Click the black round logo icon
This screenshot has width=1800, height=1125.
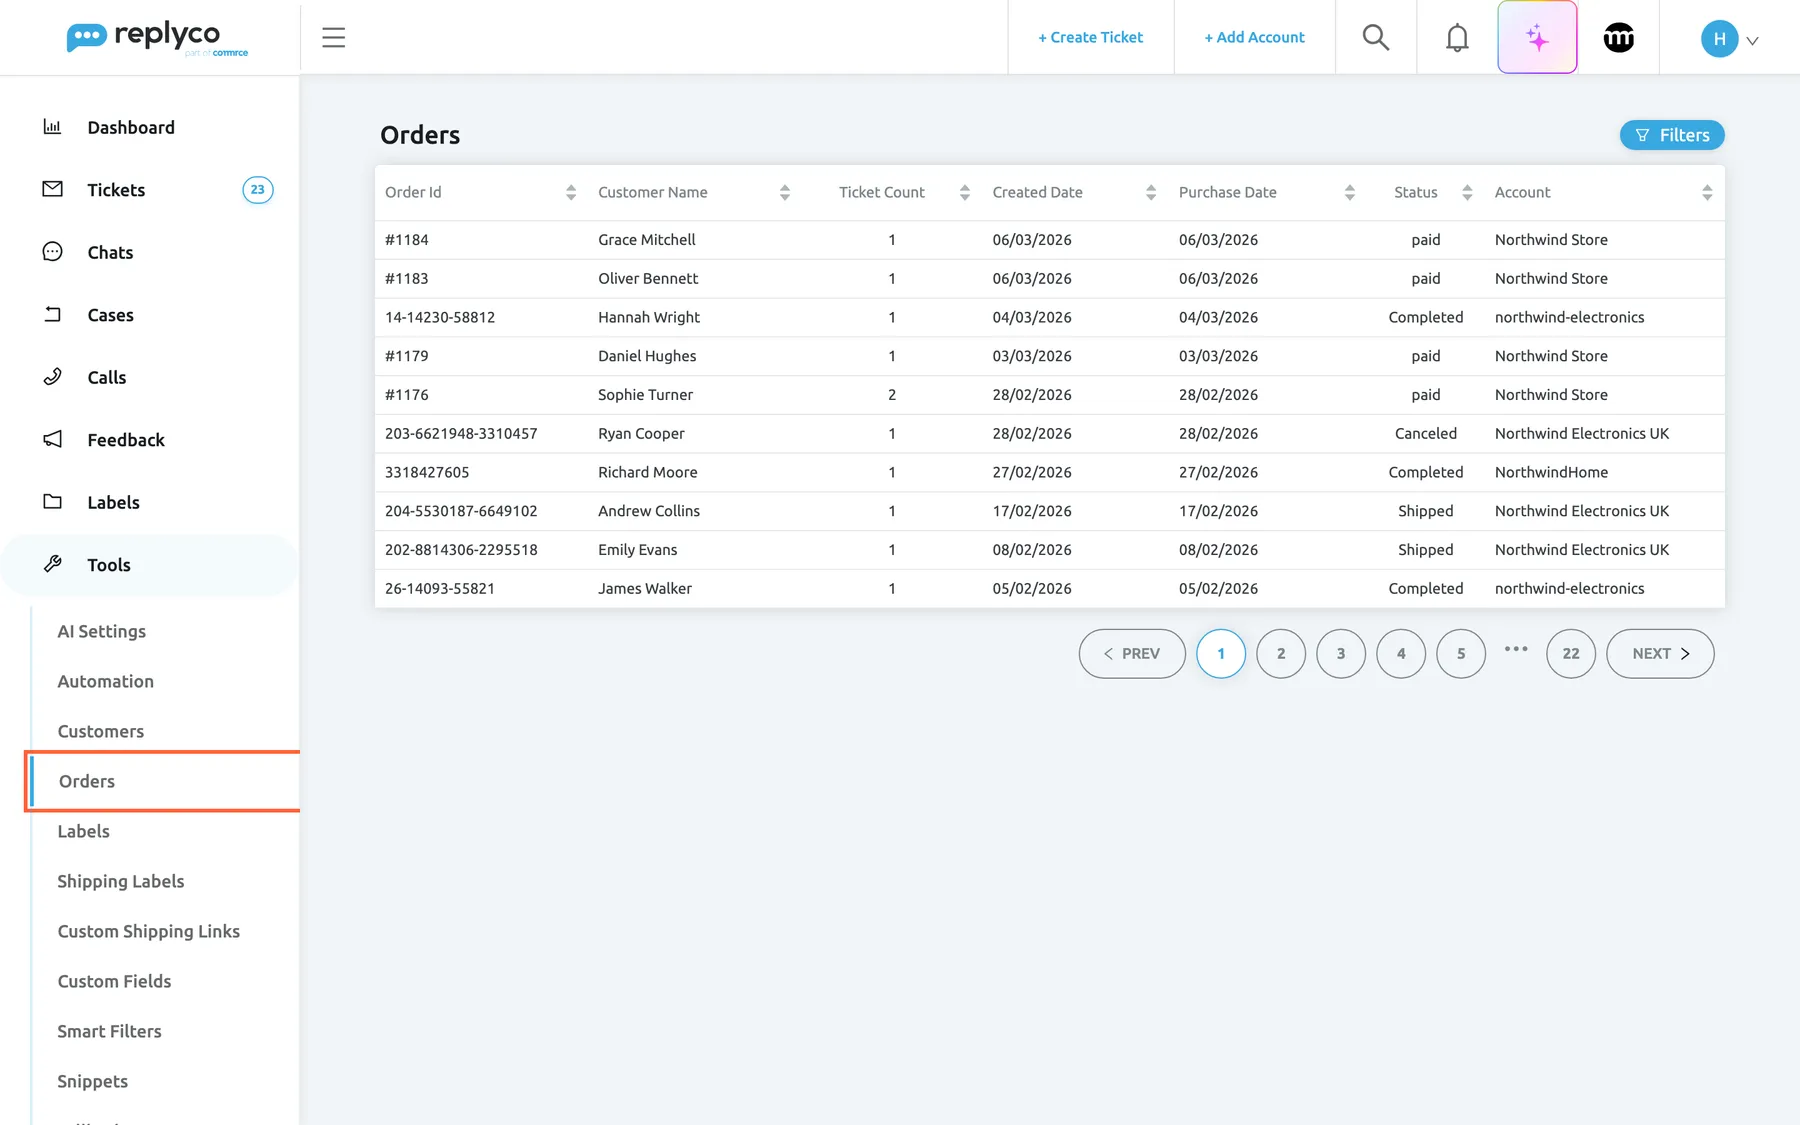(1618, 37)
